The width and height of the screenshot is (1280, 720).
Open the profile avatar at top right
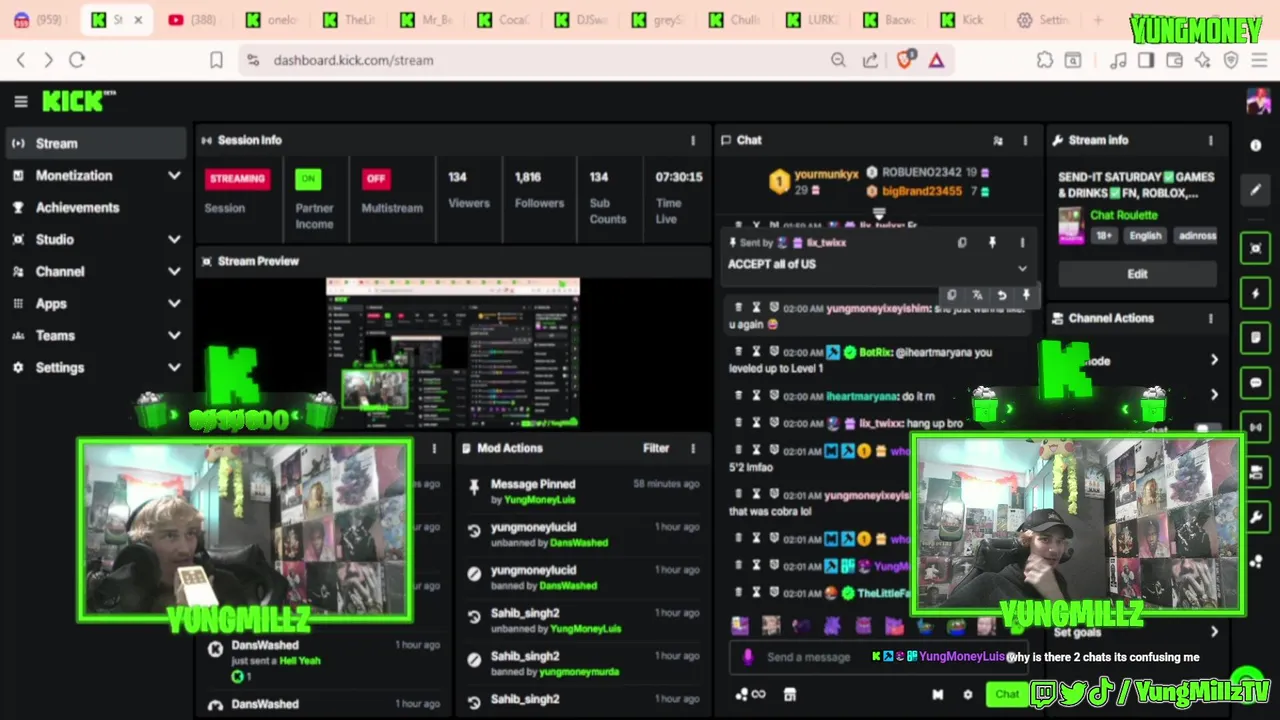pyautogui.click(x=1257, y=101)
